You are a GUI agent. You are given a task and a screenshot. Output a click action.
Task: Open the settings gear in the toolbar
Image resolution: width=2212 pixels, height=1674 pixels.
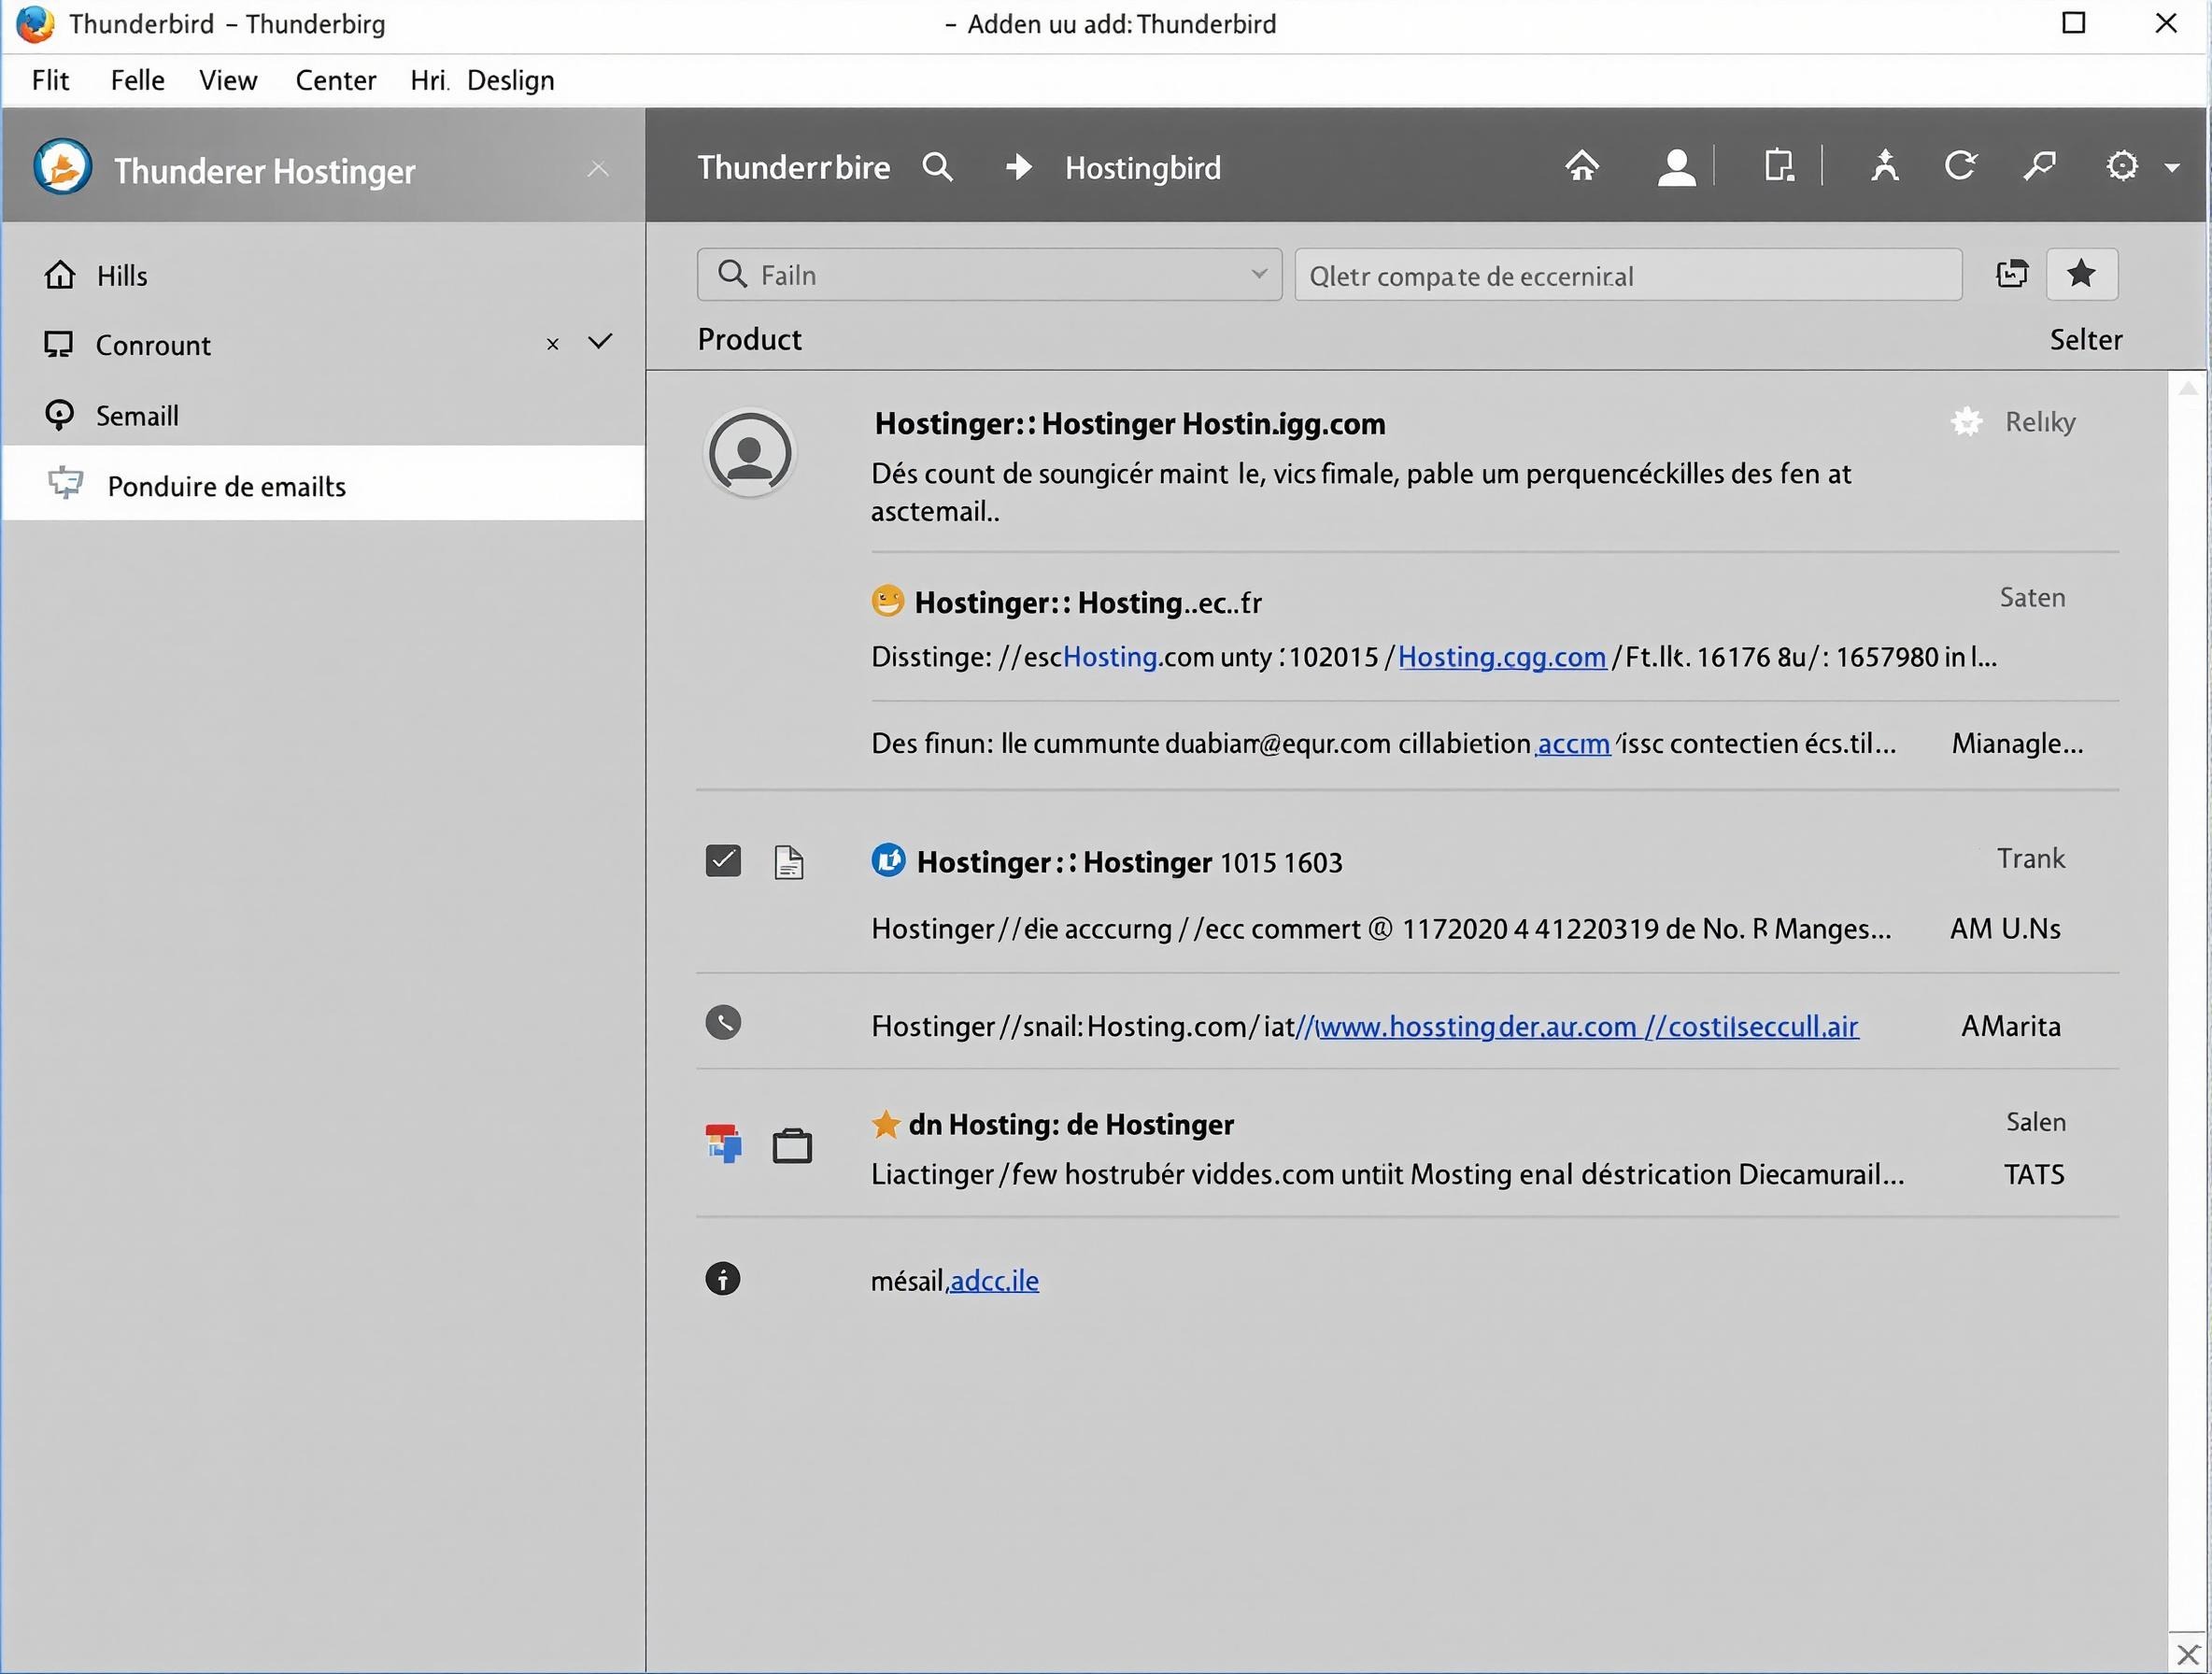point(2122,165)
